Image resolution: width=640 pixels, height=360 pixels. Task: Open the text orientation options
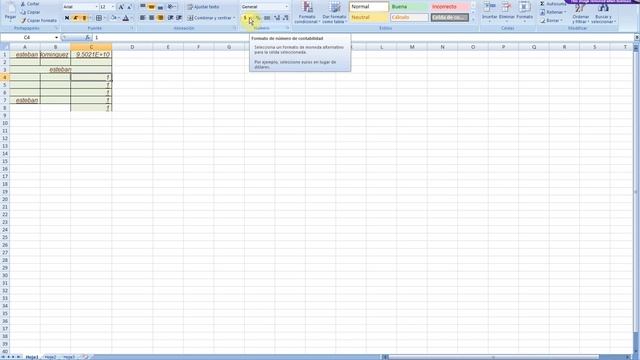(x=172, y=7)
